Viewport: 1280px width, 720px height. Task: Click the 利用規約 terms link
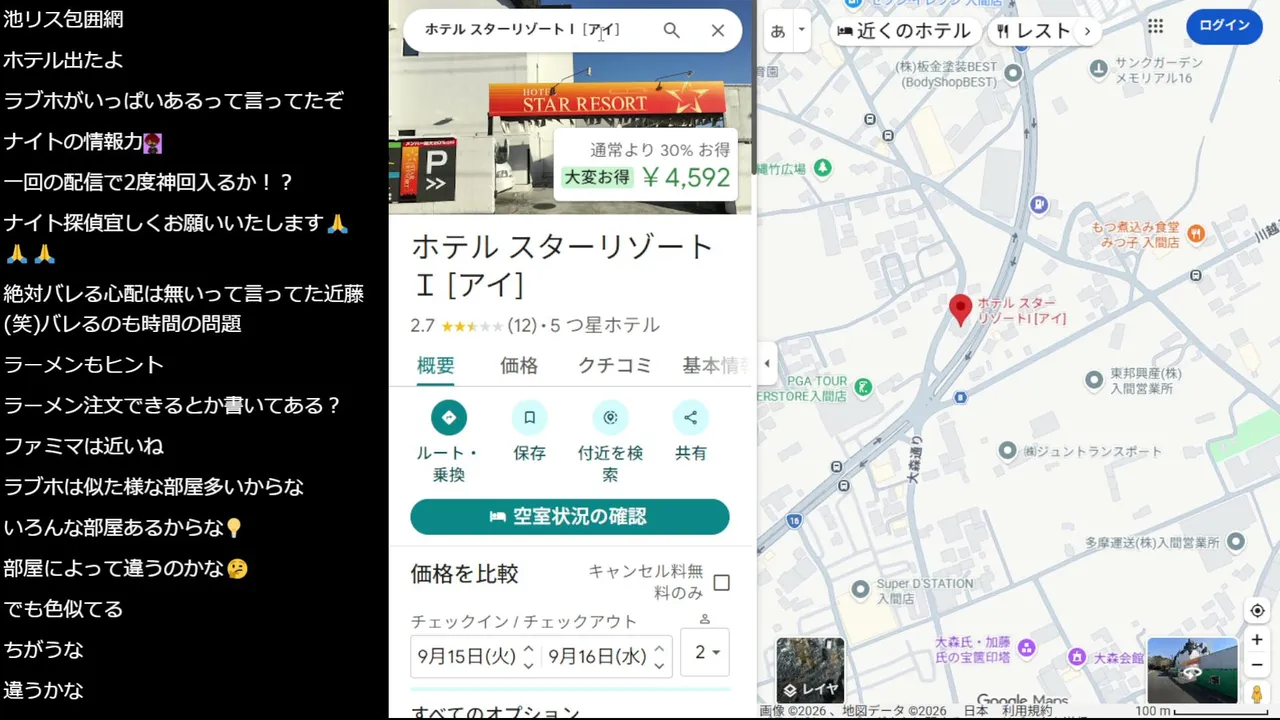1027,711
